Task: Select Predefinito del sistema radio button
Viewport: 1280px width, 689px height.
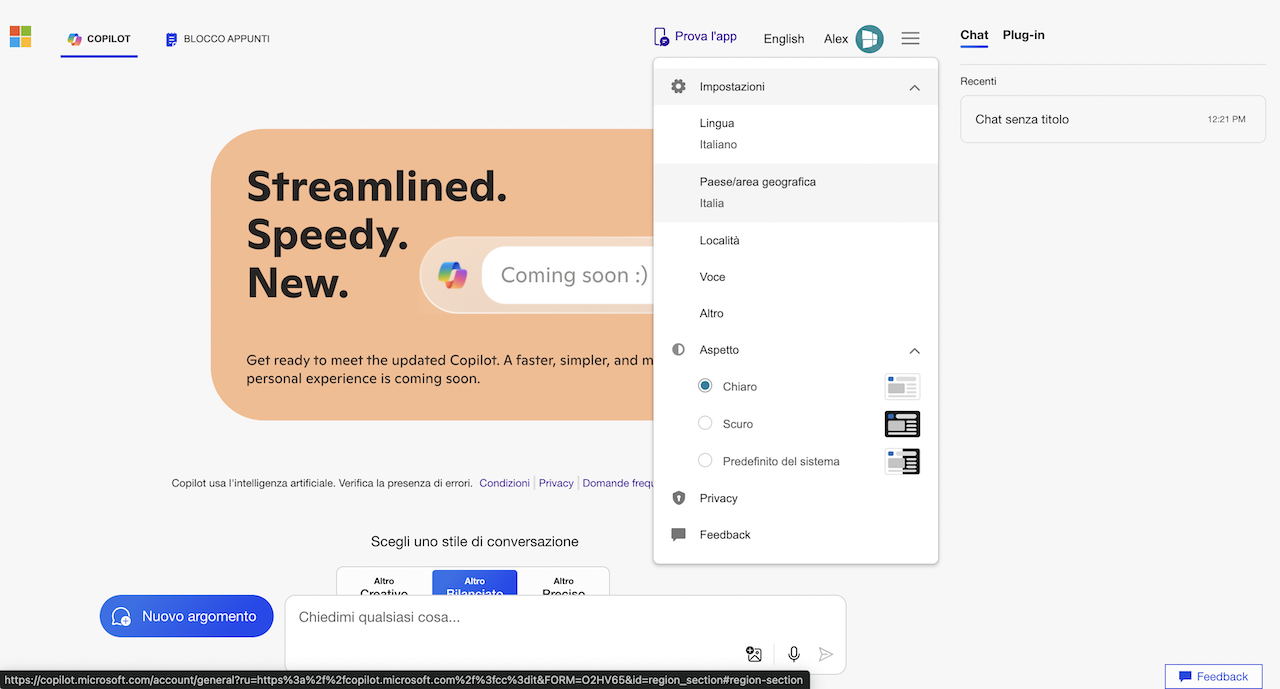Action: tap(705, 460)
